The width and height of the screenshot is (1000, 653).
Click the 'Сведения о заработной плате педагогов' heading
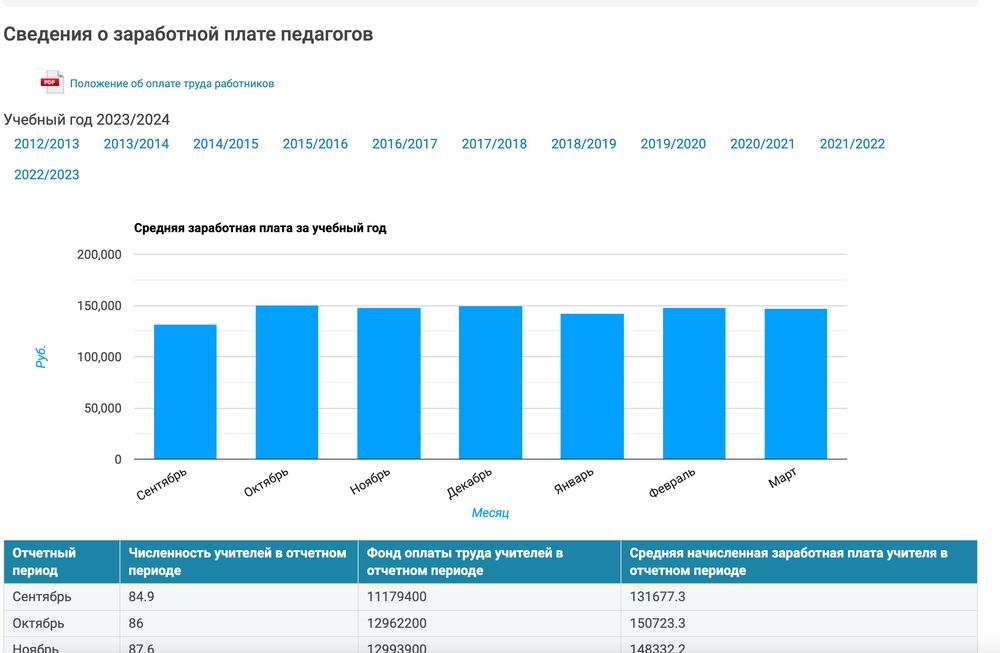coord(188,34)
